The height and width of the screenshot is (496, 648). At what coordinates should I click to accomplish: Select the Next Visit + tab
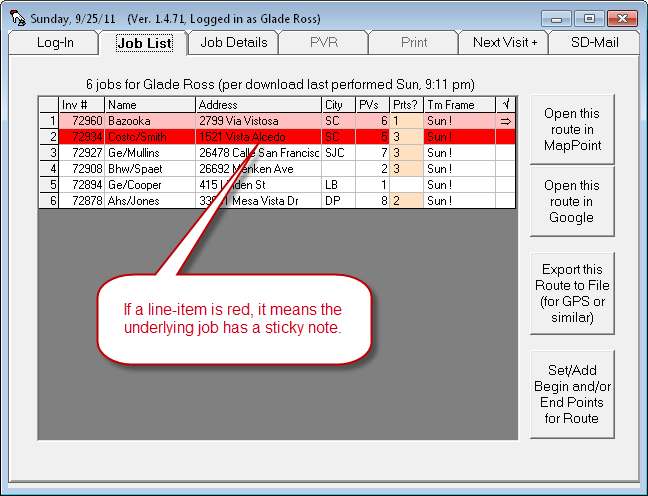click(505, 42)
